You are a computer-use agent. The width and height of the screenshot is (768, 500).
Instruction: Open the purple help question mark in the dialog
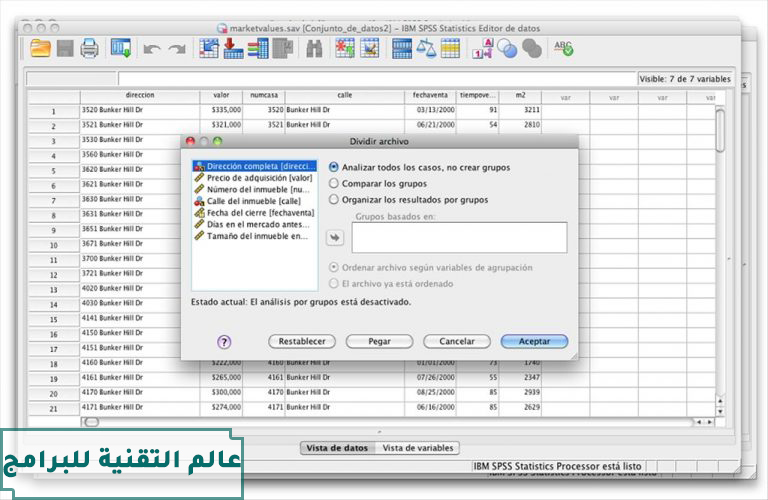point(224,342)
